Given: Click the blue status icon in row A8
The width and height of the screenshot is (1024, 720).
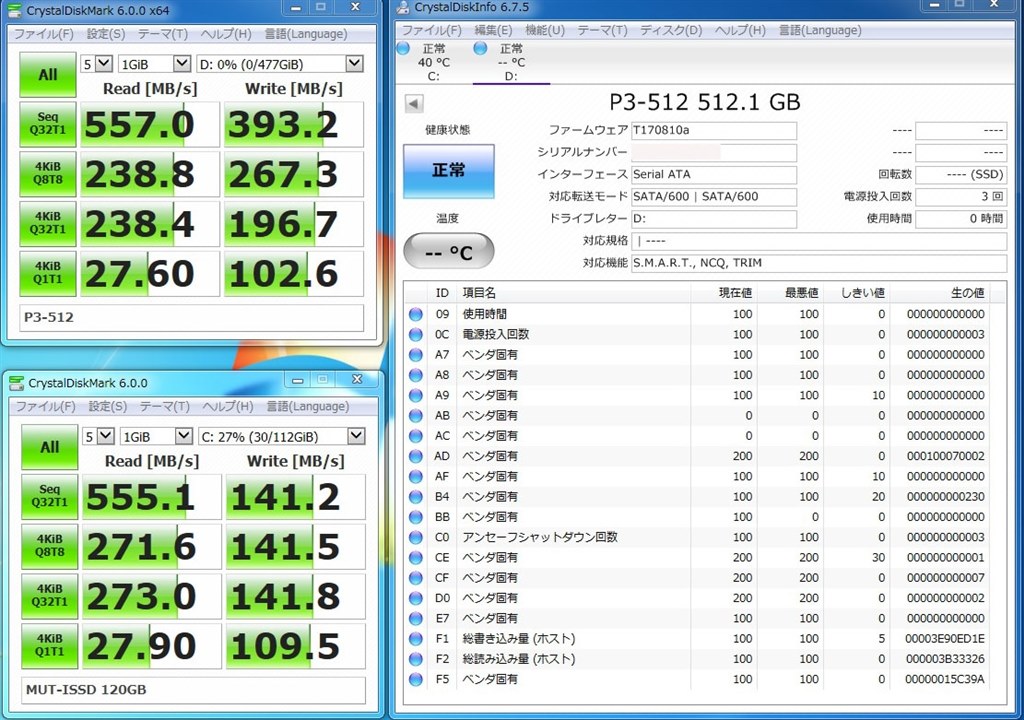Looking at the screenshot, I should click(415, 375).
